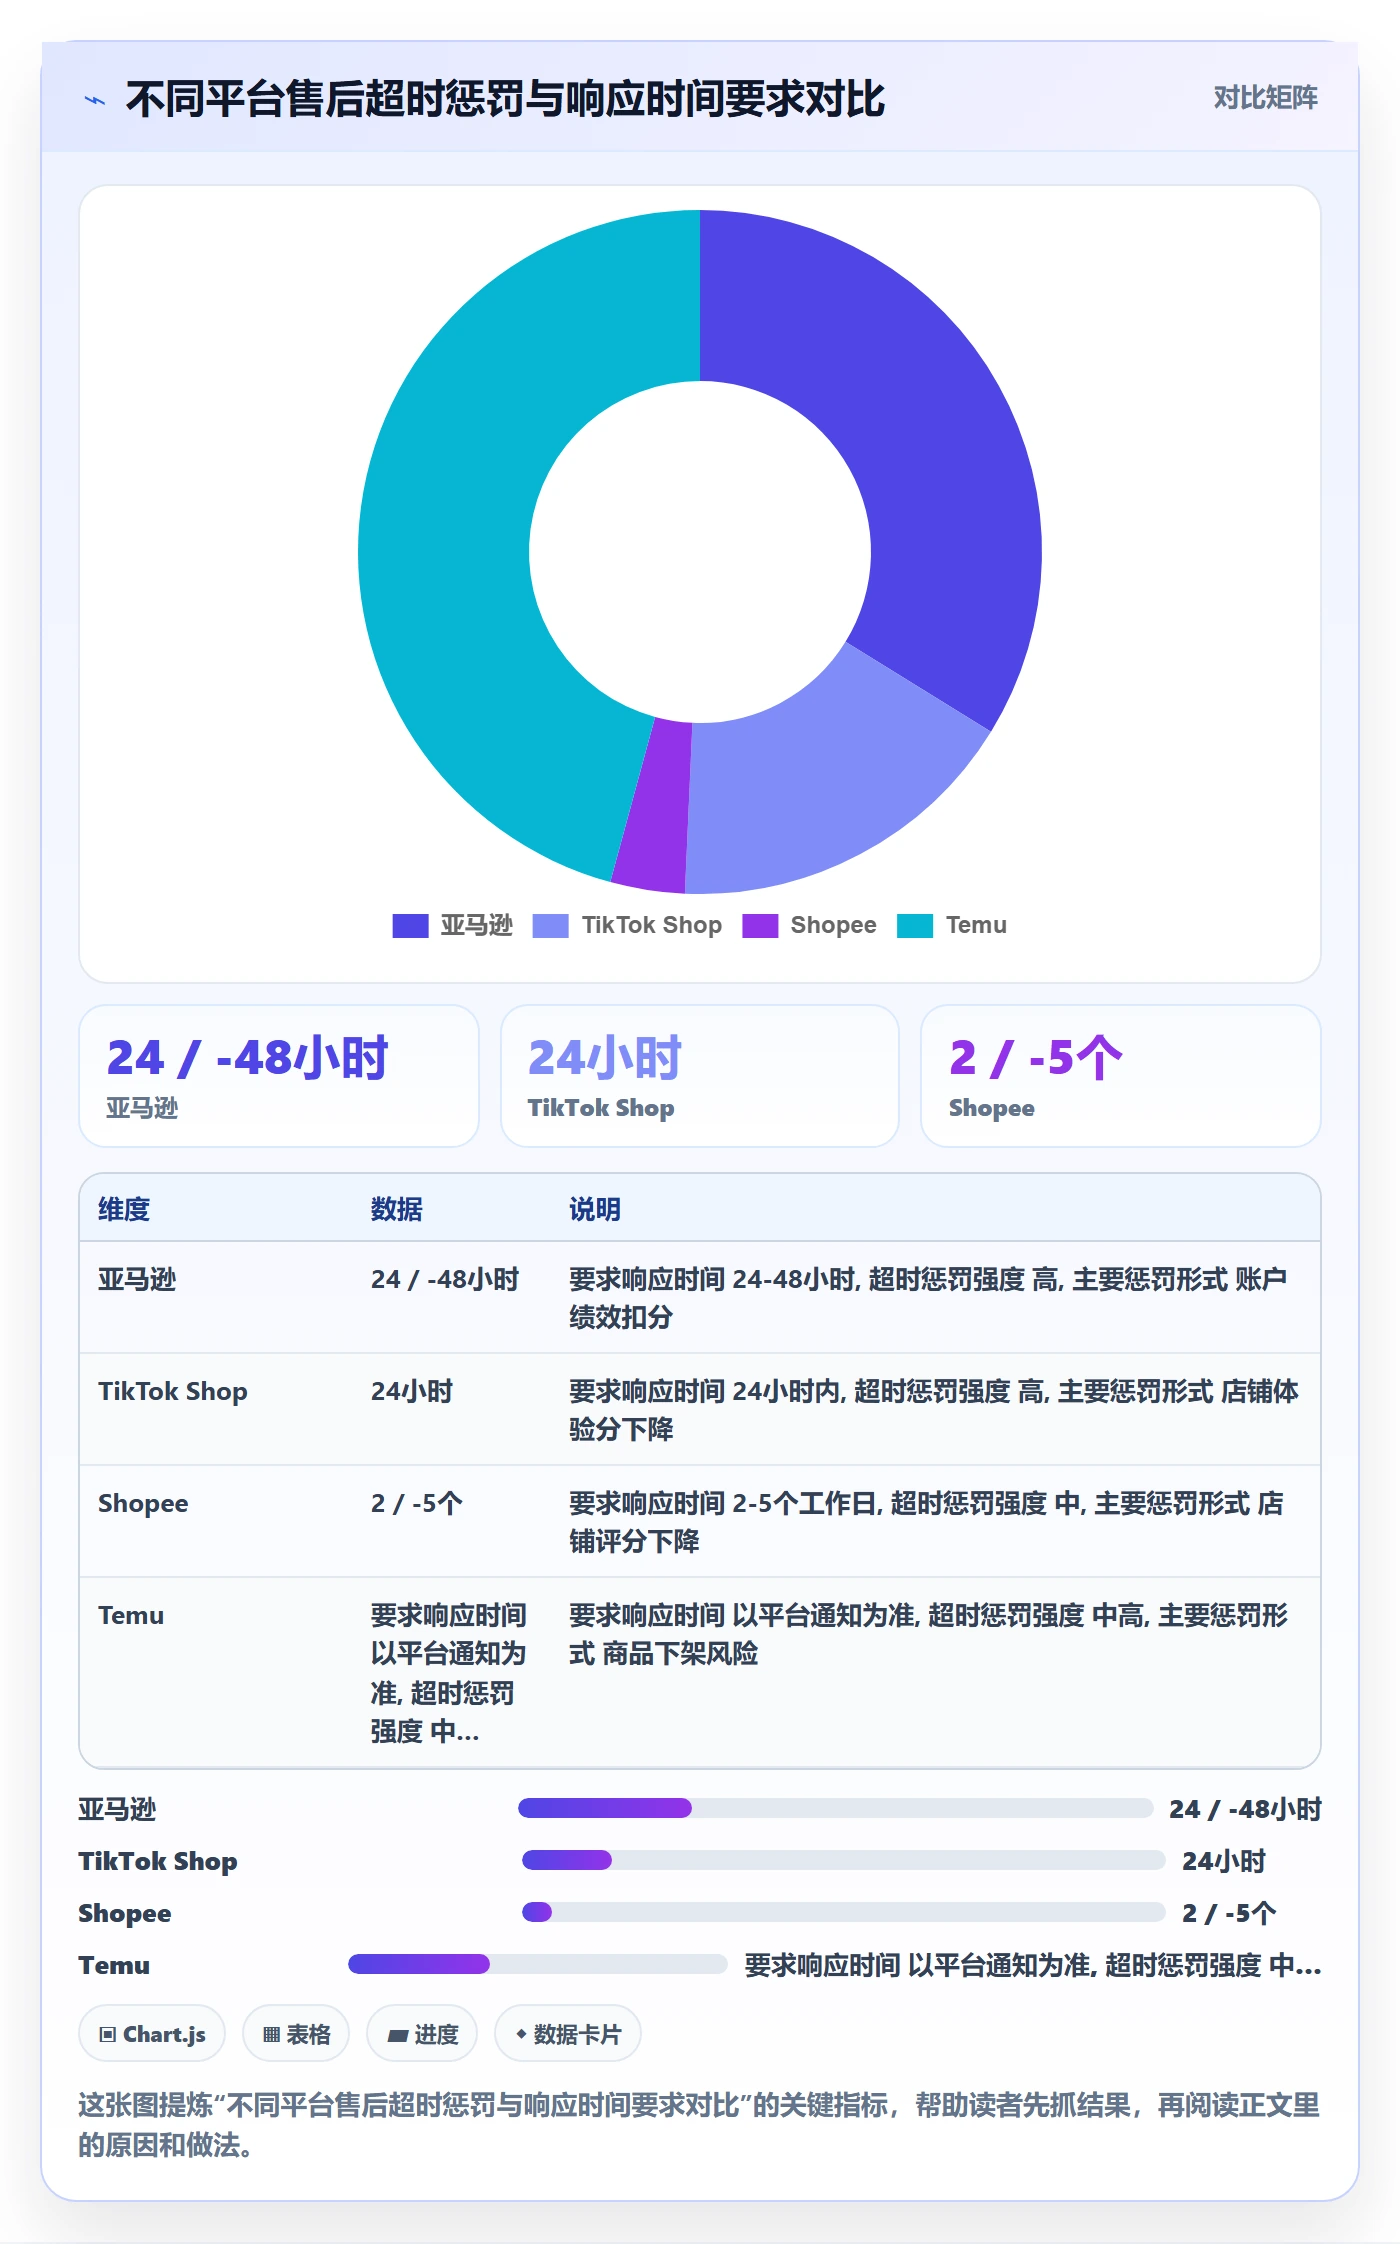
Task: Select the 24小时 TikTok Shop data card
Action: pyautogui.click(x=700, y=1076)
